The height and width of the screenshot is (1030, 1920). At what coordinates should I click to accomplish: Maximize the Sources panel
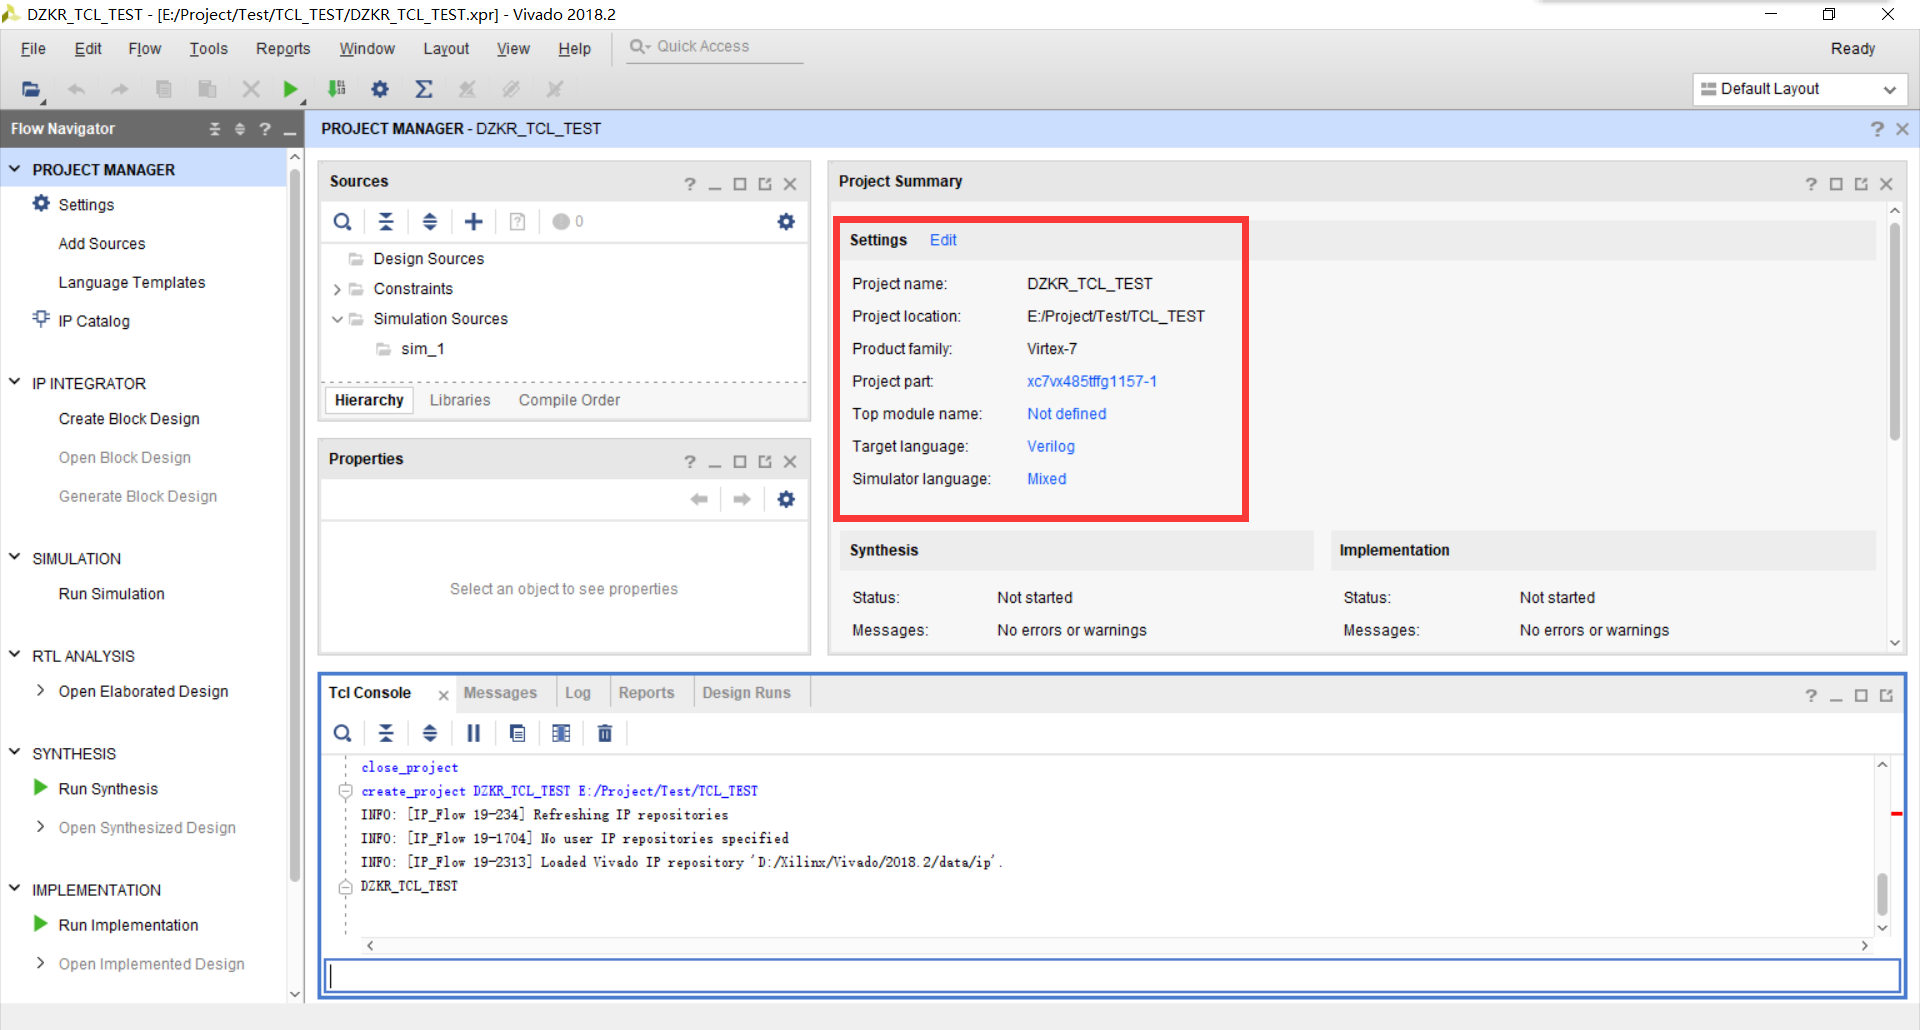click(740, 184)
